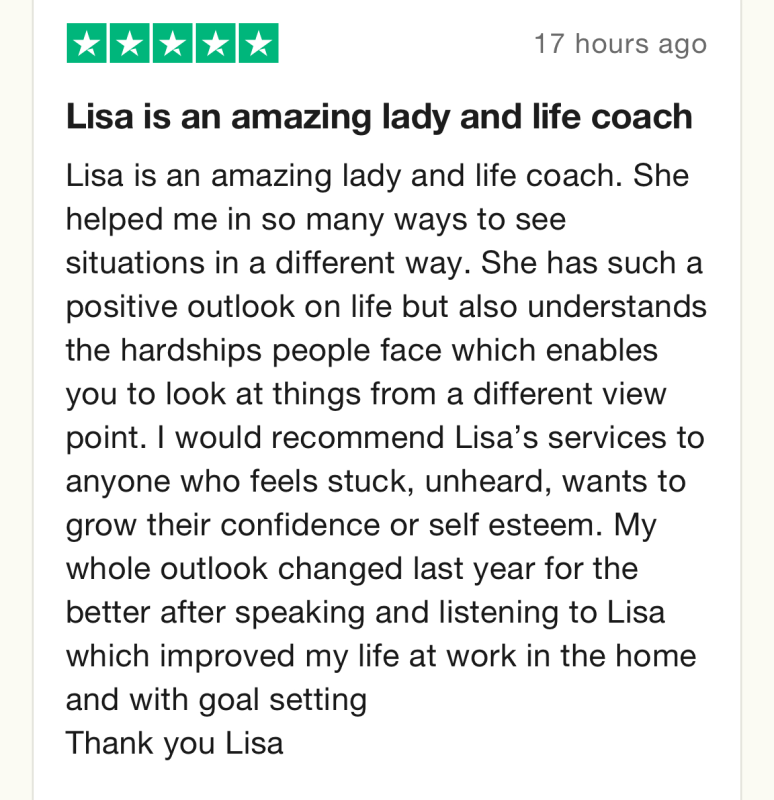Click the "Thank you Lisa" closing line
The height and width of the screenshot is (800, 774).
174,743
